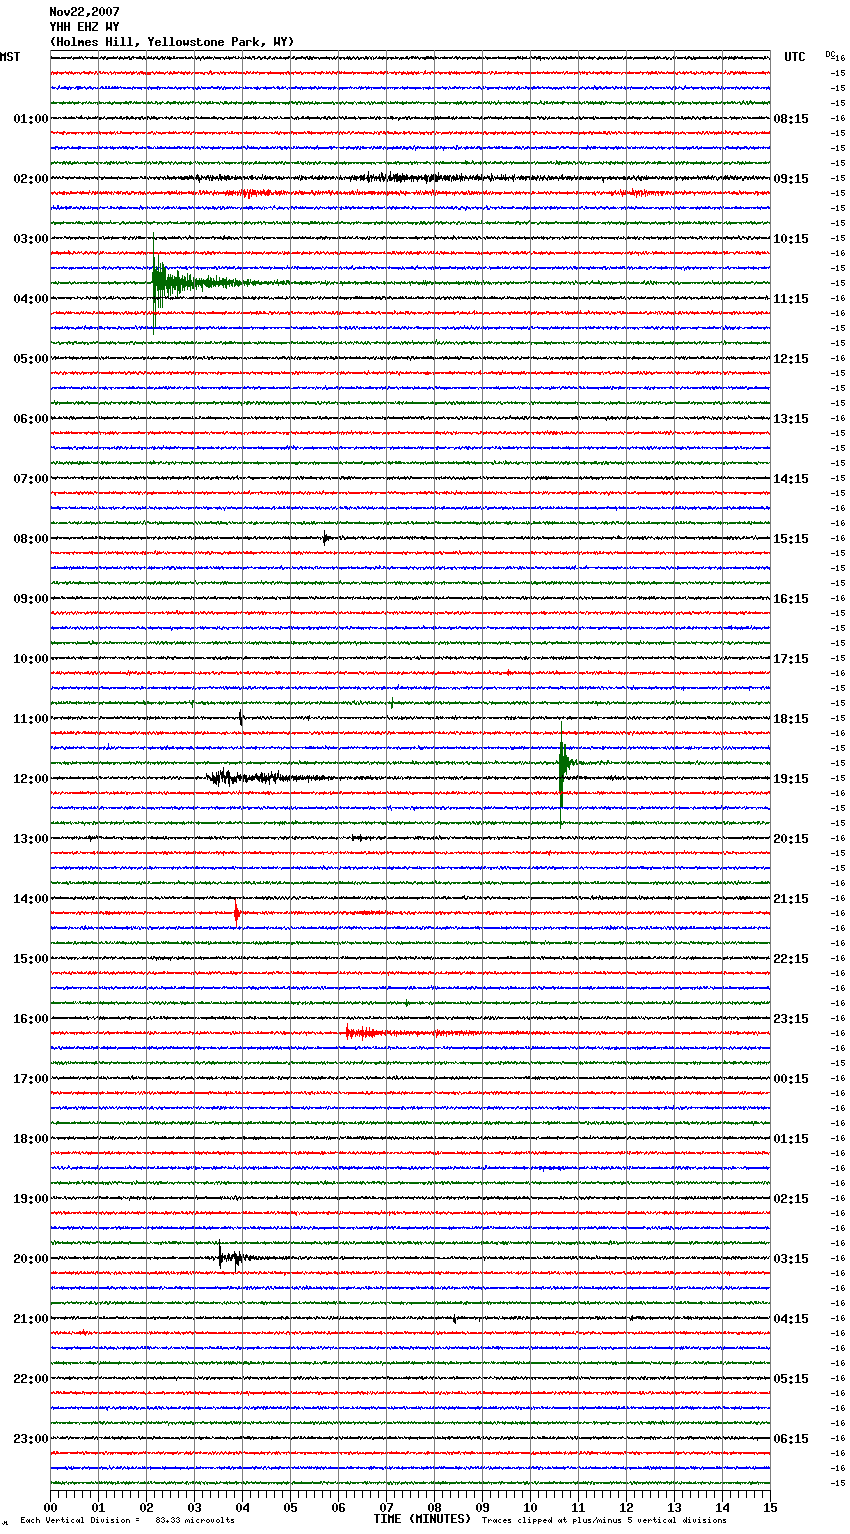
Task: Click the UTC timezone header
Action: pos(795,57)
